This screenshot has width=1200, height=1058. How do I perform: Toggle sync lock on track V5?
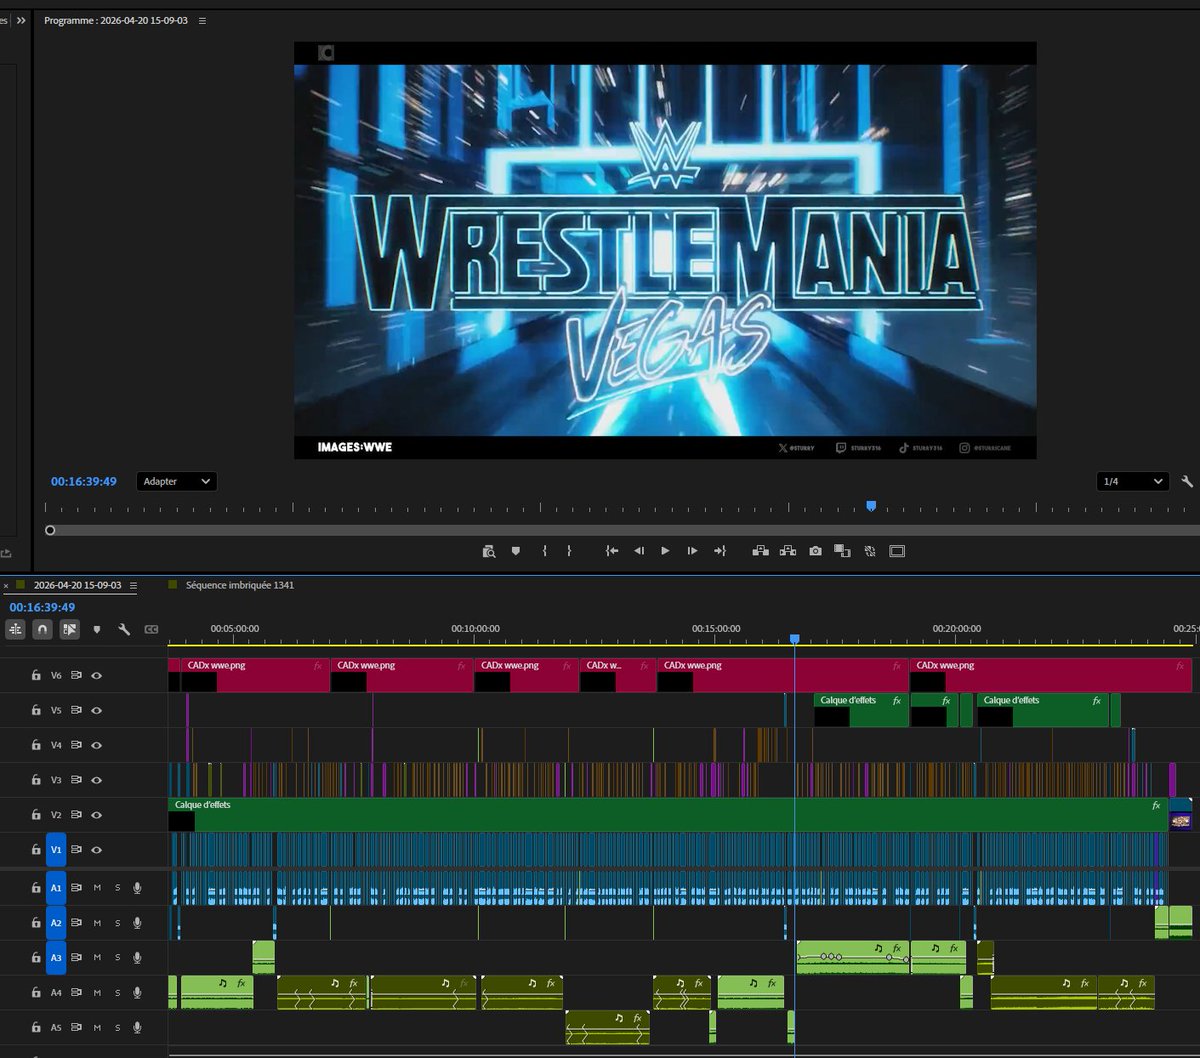tap(76, 711)
